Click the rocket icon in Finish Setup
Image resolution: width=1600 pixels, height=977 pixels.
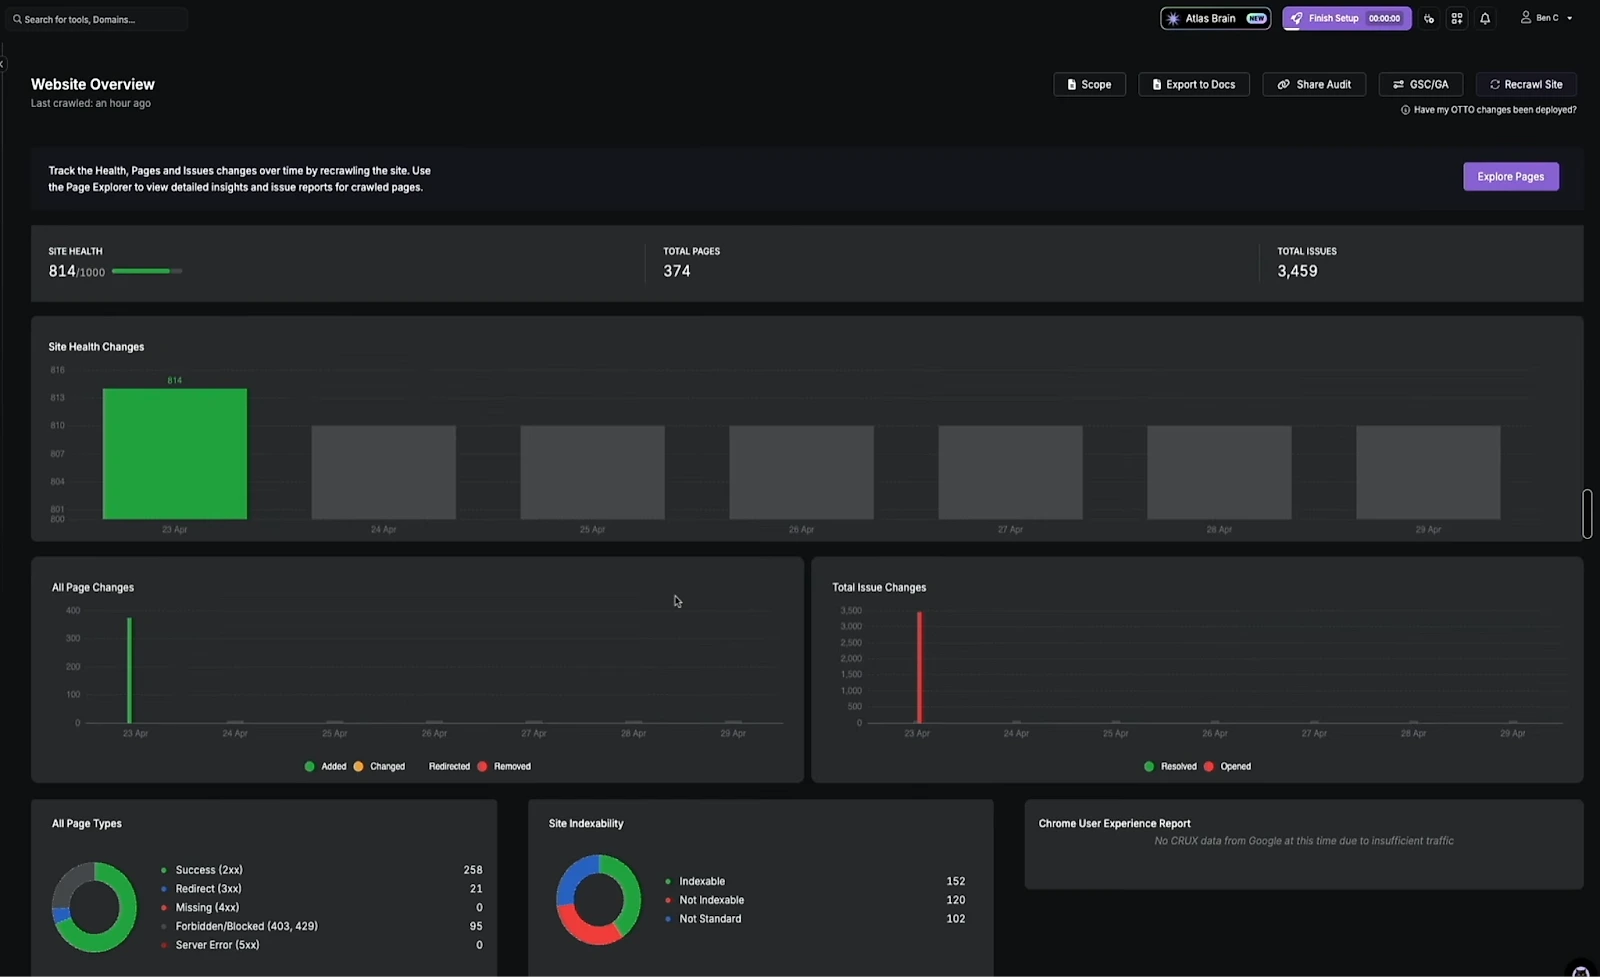pos(1297,19)
